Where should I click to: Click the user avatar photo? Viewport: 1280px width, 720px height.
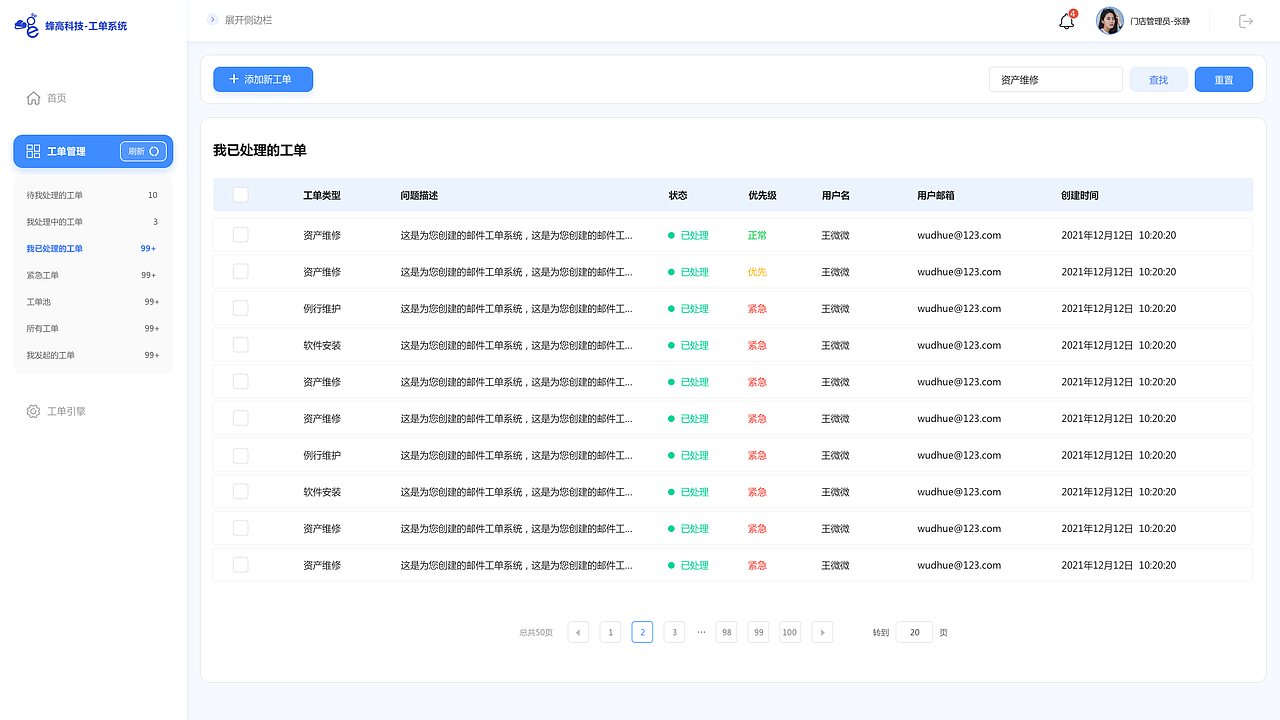(1110, 21)
